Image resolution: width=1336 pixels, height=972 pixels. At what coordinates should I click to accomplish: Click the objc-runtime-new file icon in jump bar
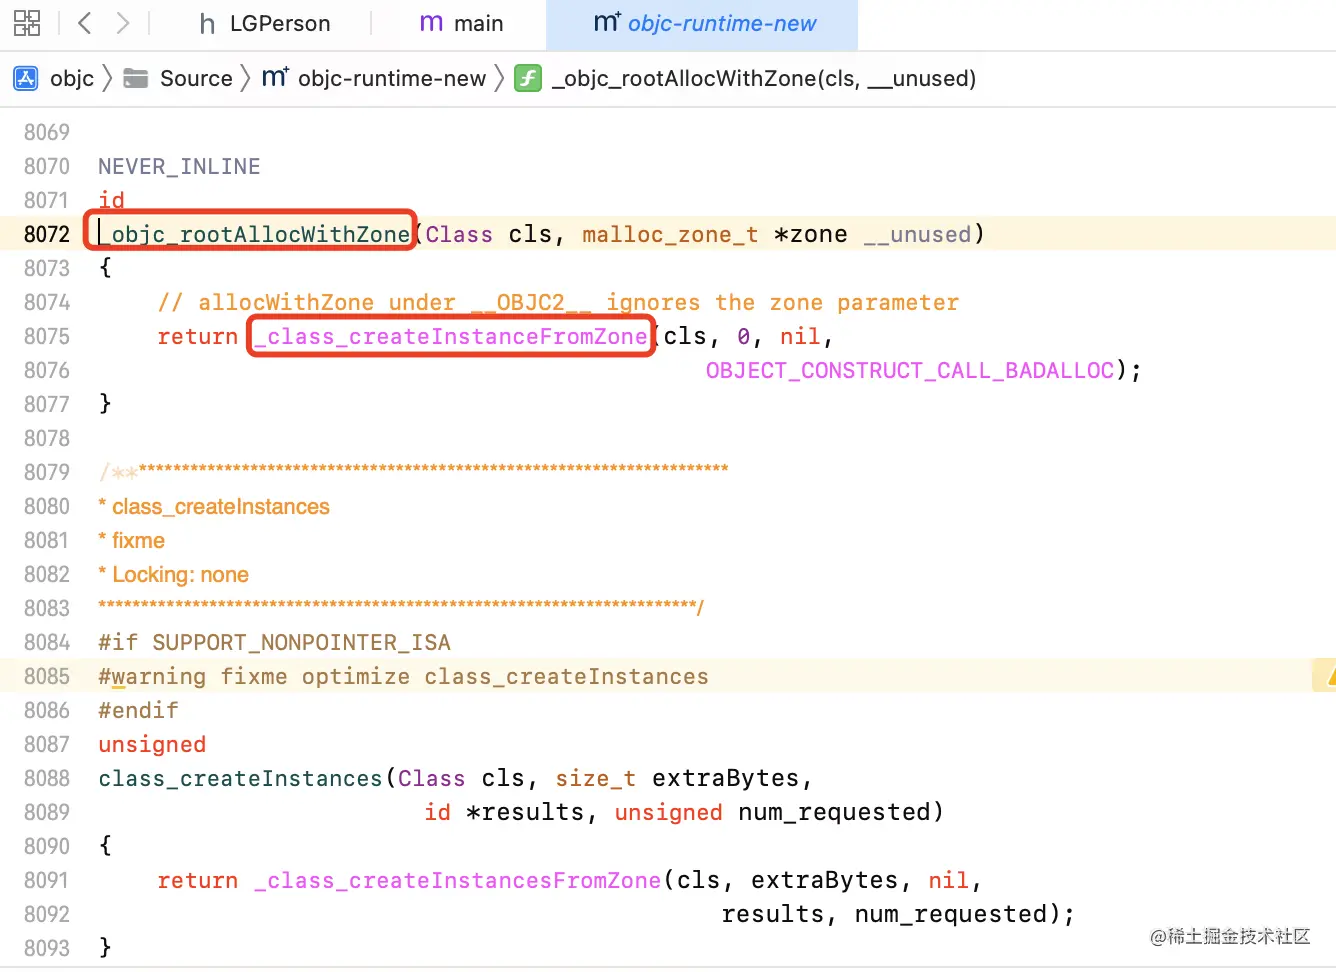point(276,77)
